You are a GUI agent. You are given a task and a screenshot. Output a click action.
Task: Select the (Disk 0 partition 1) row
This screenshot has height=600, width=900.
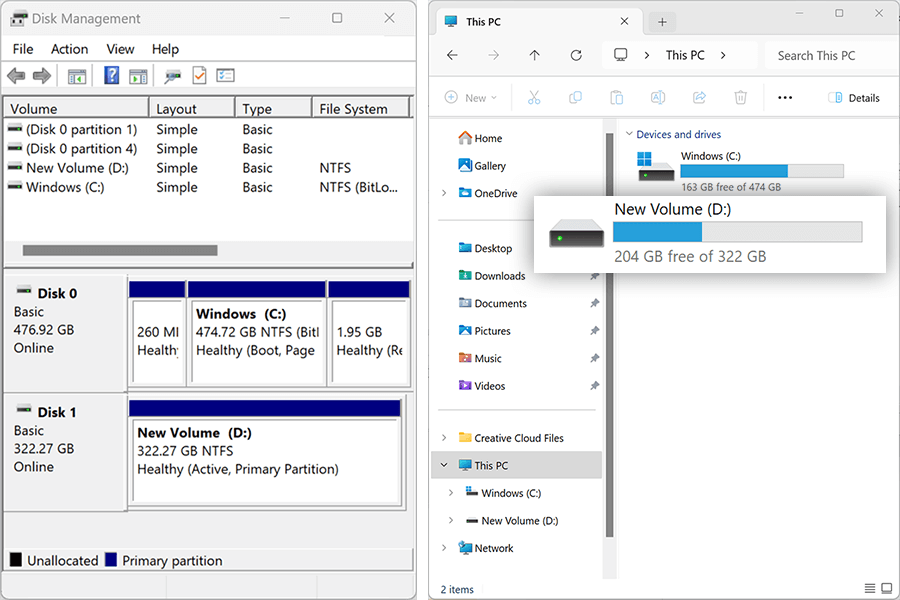coord(208,130)
